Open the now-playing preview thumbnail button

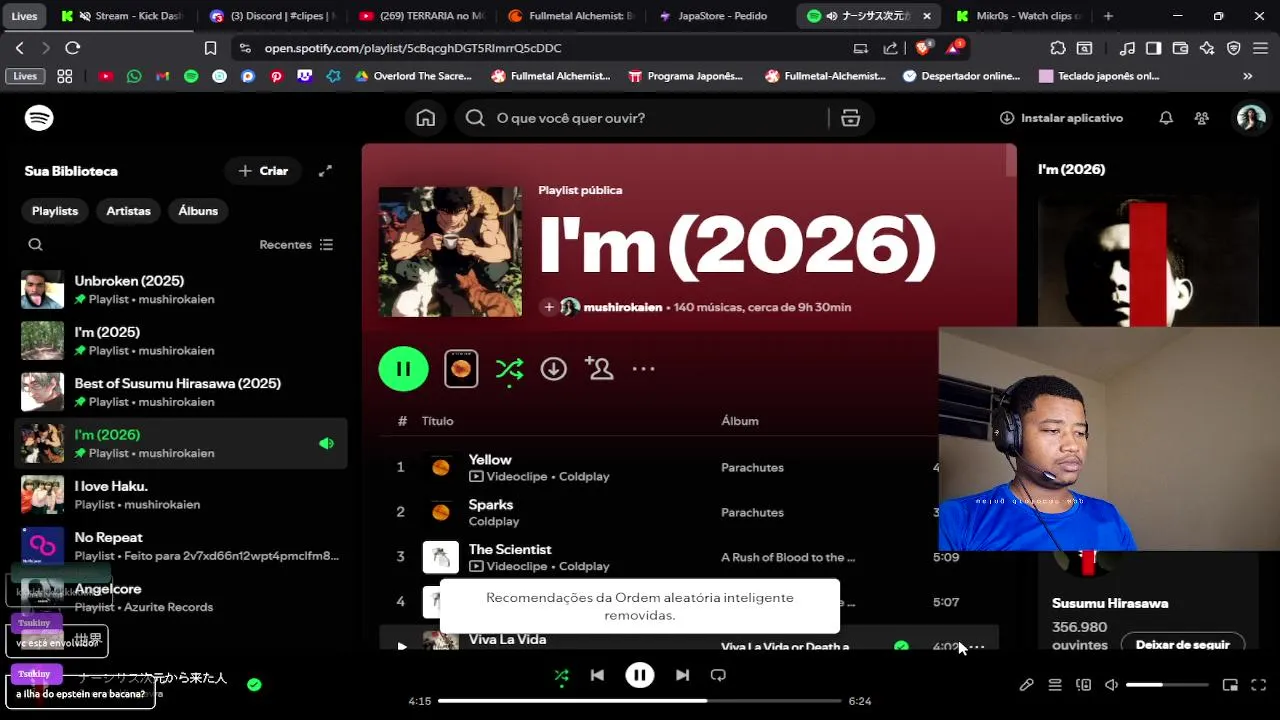(x=461, y=369)
